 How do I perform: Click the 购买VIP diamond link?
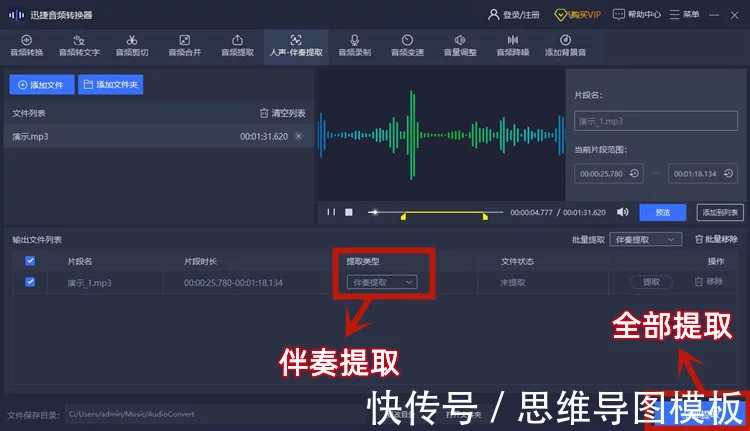tap(577, 15)
